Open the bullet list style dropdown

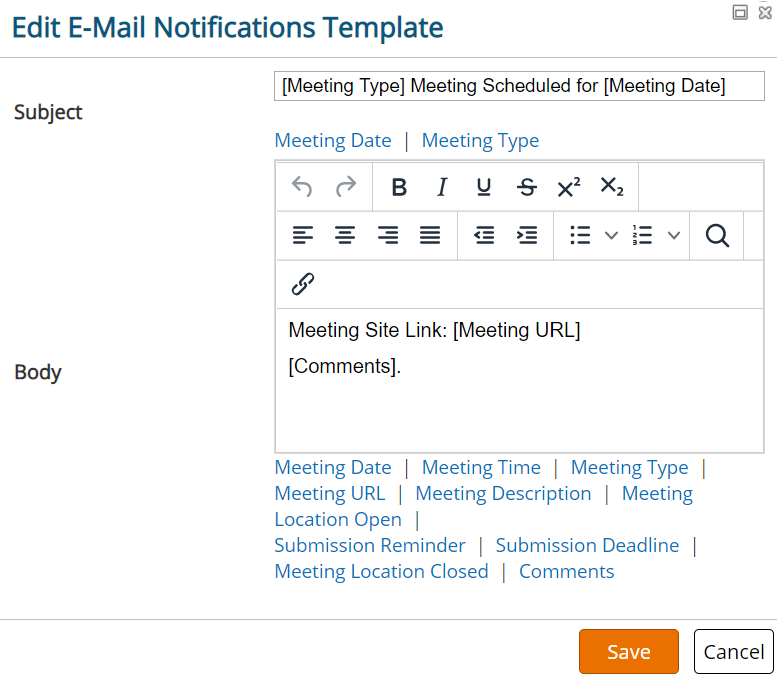tap(611, 235)
